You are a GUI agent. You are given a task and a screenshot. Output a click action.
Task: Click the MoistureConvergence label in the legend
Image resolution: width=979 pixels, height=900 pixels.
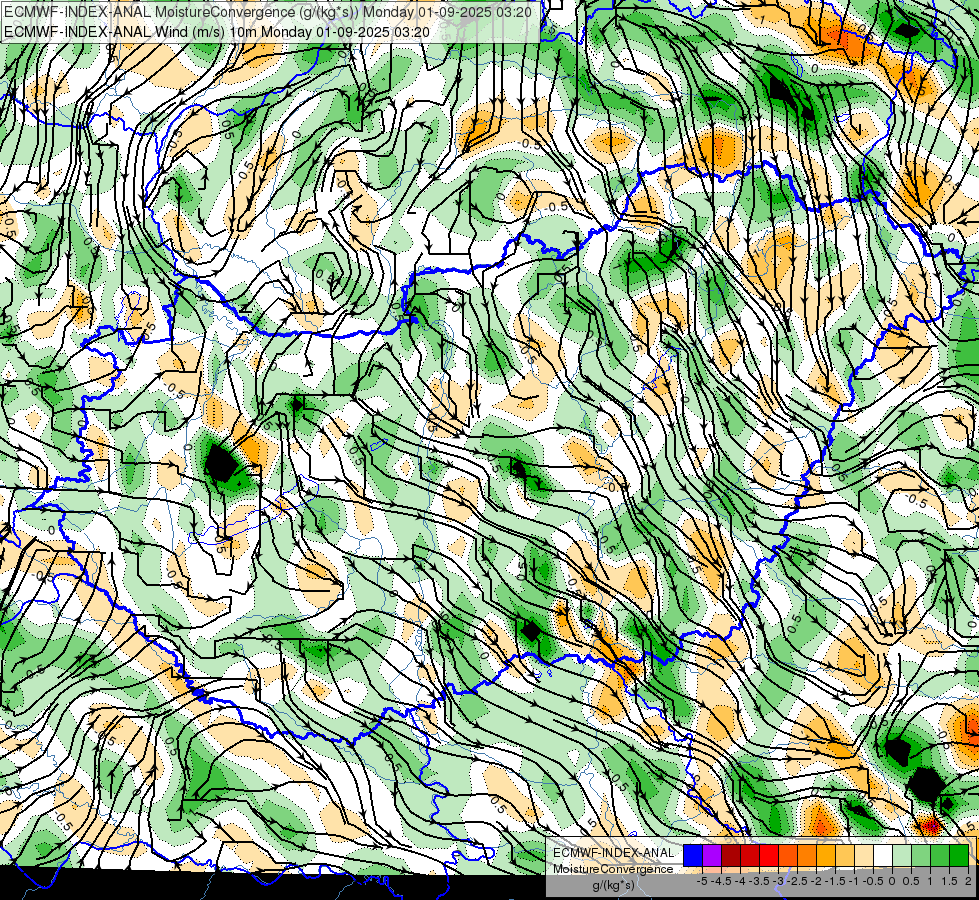pyautogui.click(x=613, y=869)
